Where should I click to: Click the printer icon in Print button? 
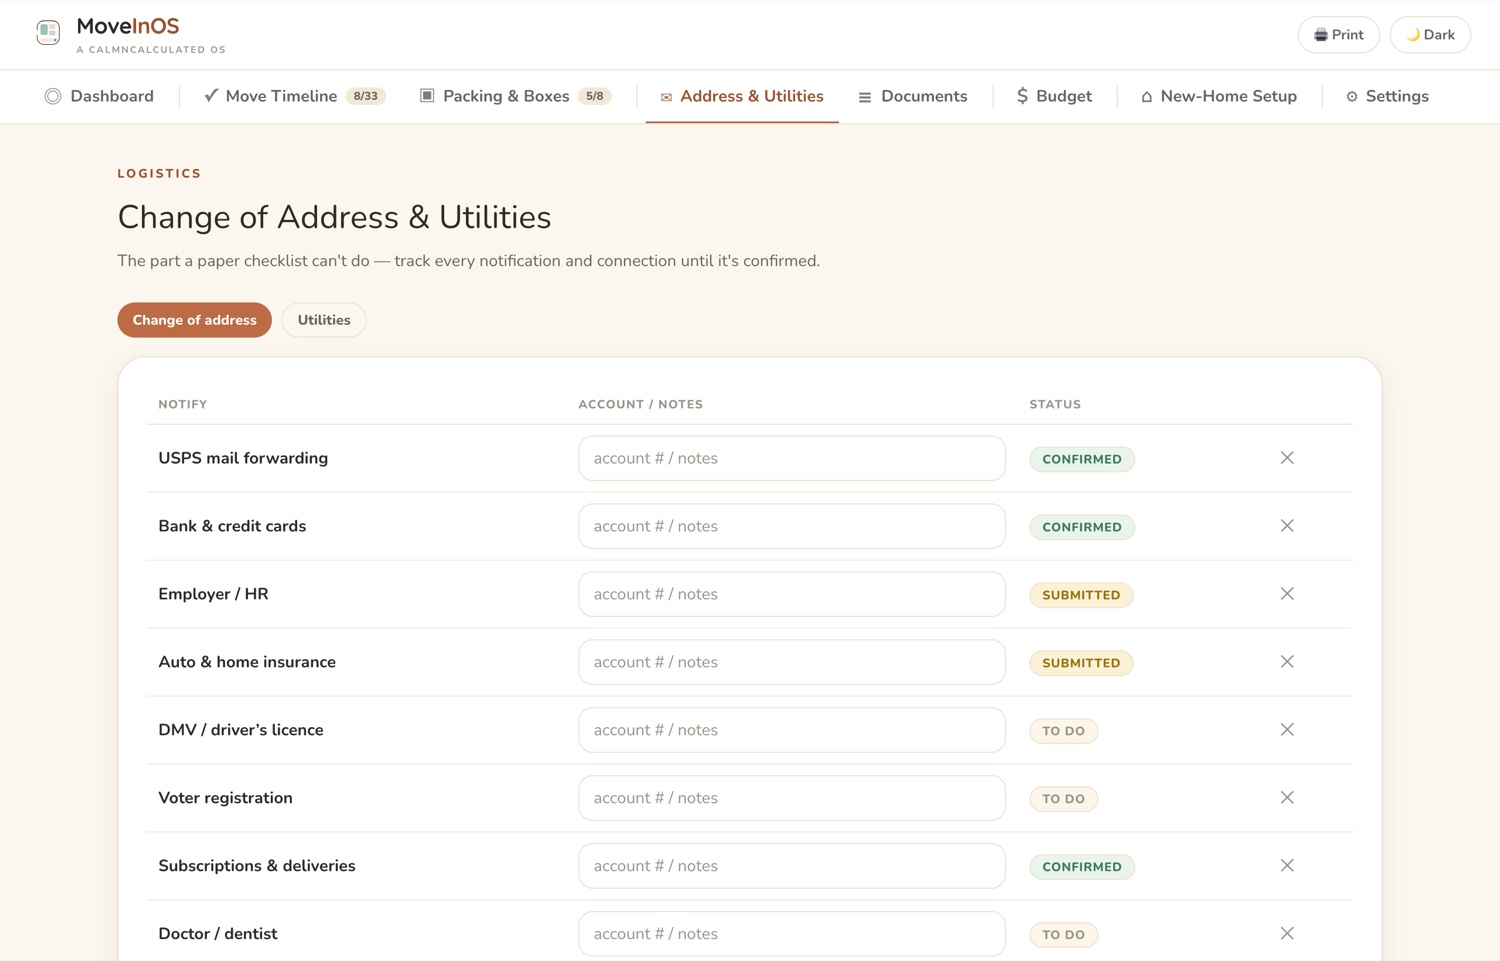1321,35
